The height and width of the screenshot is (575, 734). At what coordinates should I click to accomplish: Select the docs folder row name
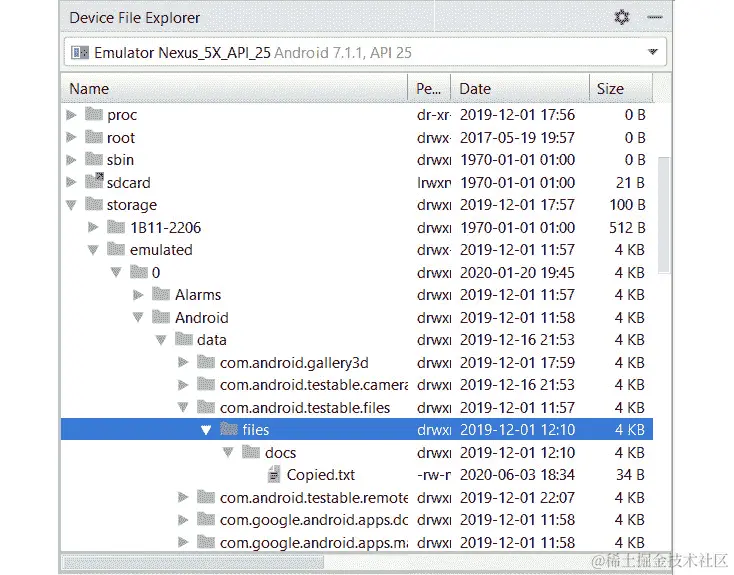(280, 453)
